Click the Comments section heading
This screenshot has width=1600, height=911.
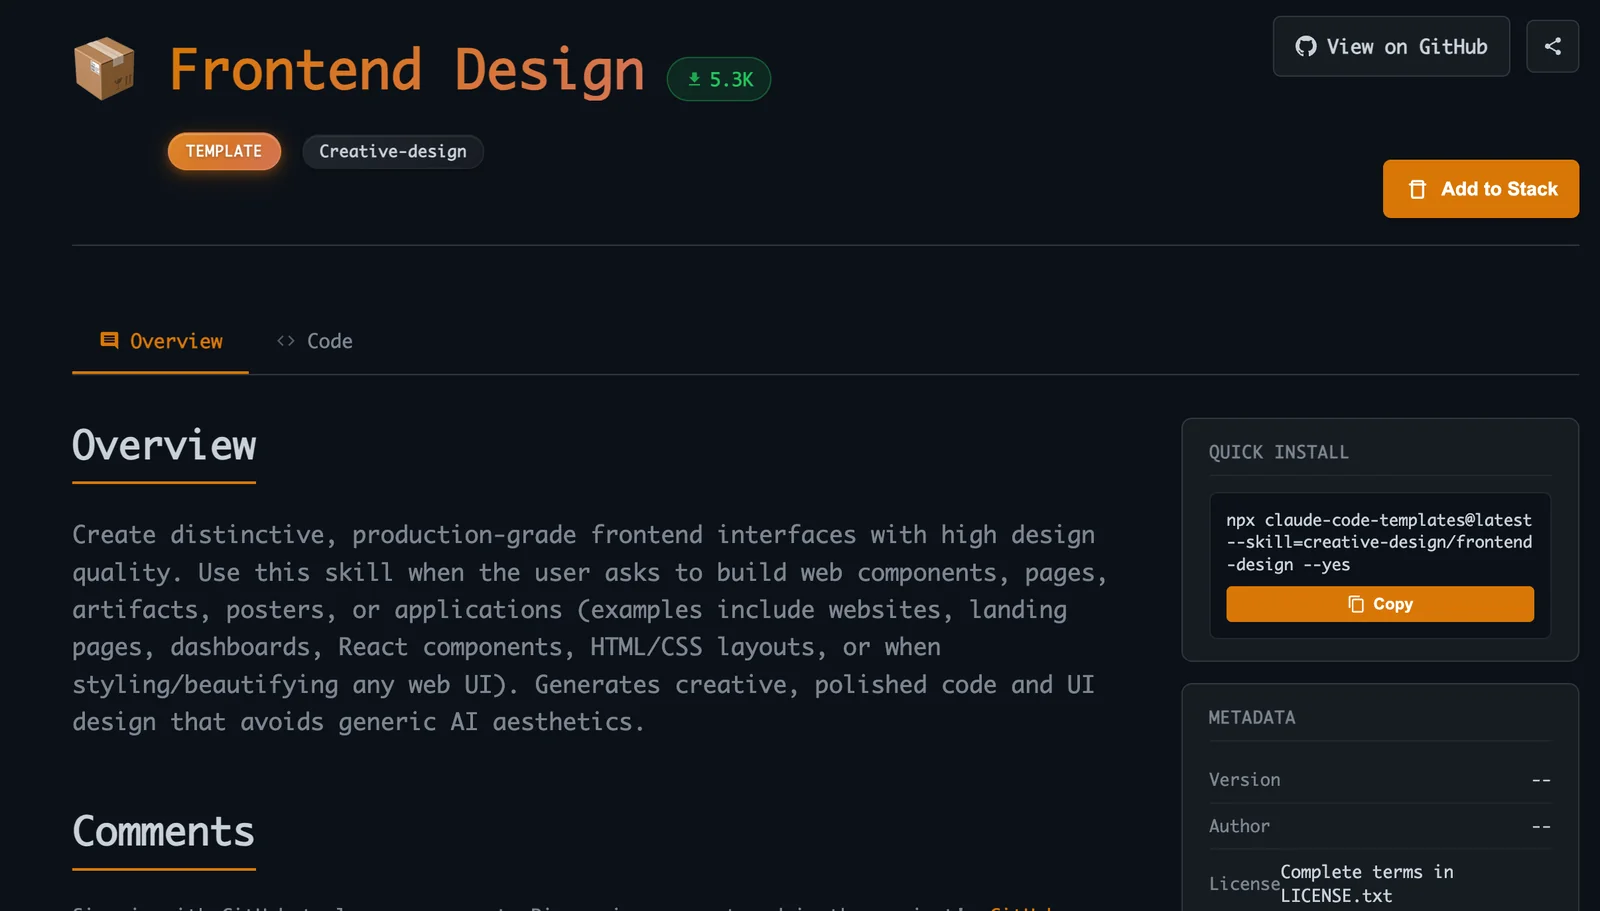click(163, 832)
